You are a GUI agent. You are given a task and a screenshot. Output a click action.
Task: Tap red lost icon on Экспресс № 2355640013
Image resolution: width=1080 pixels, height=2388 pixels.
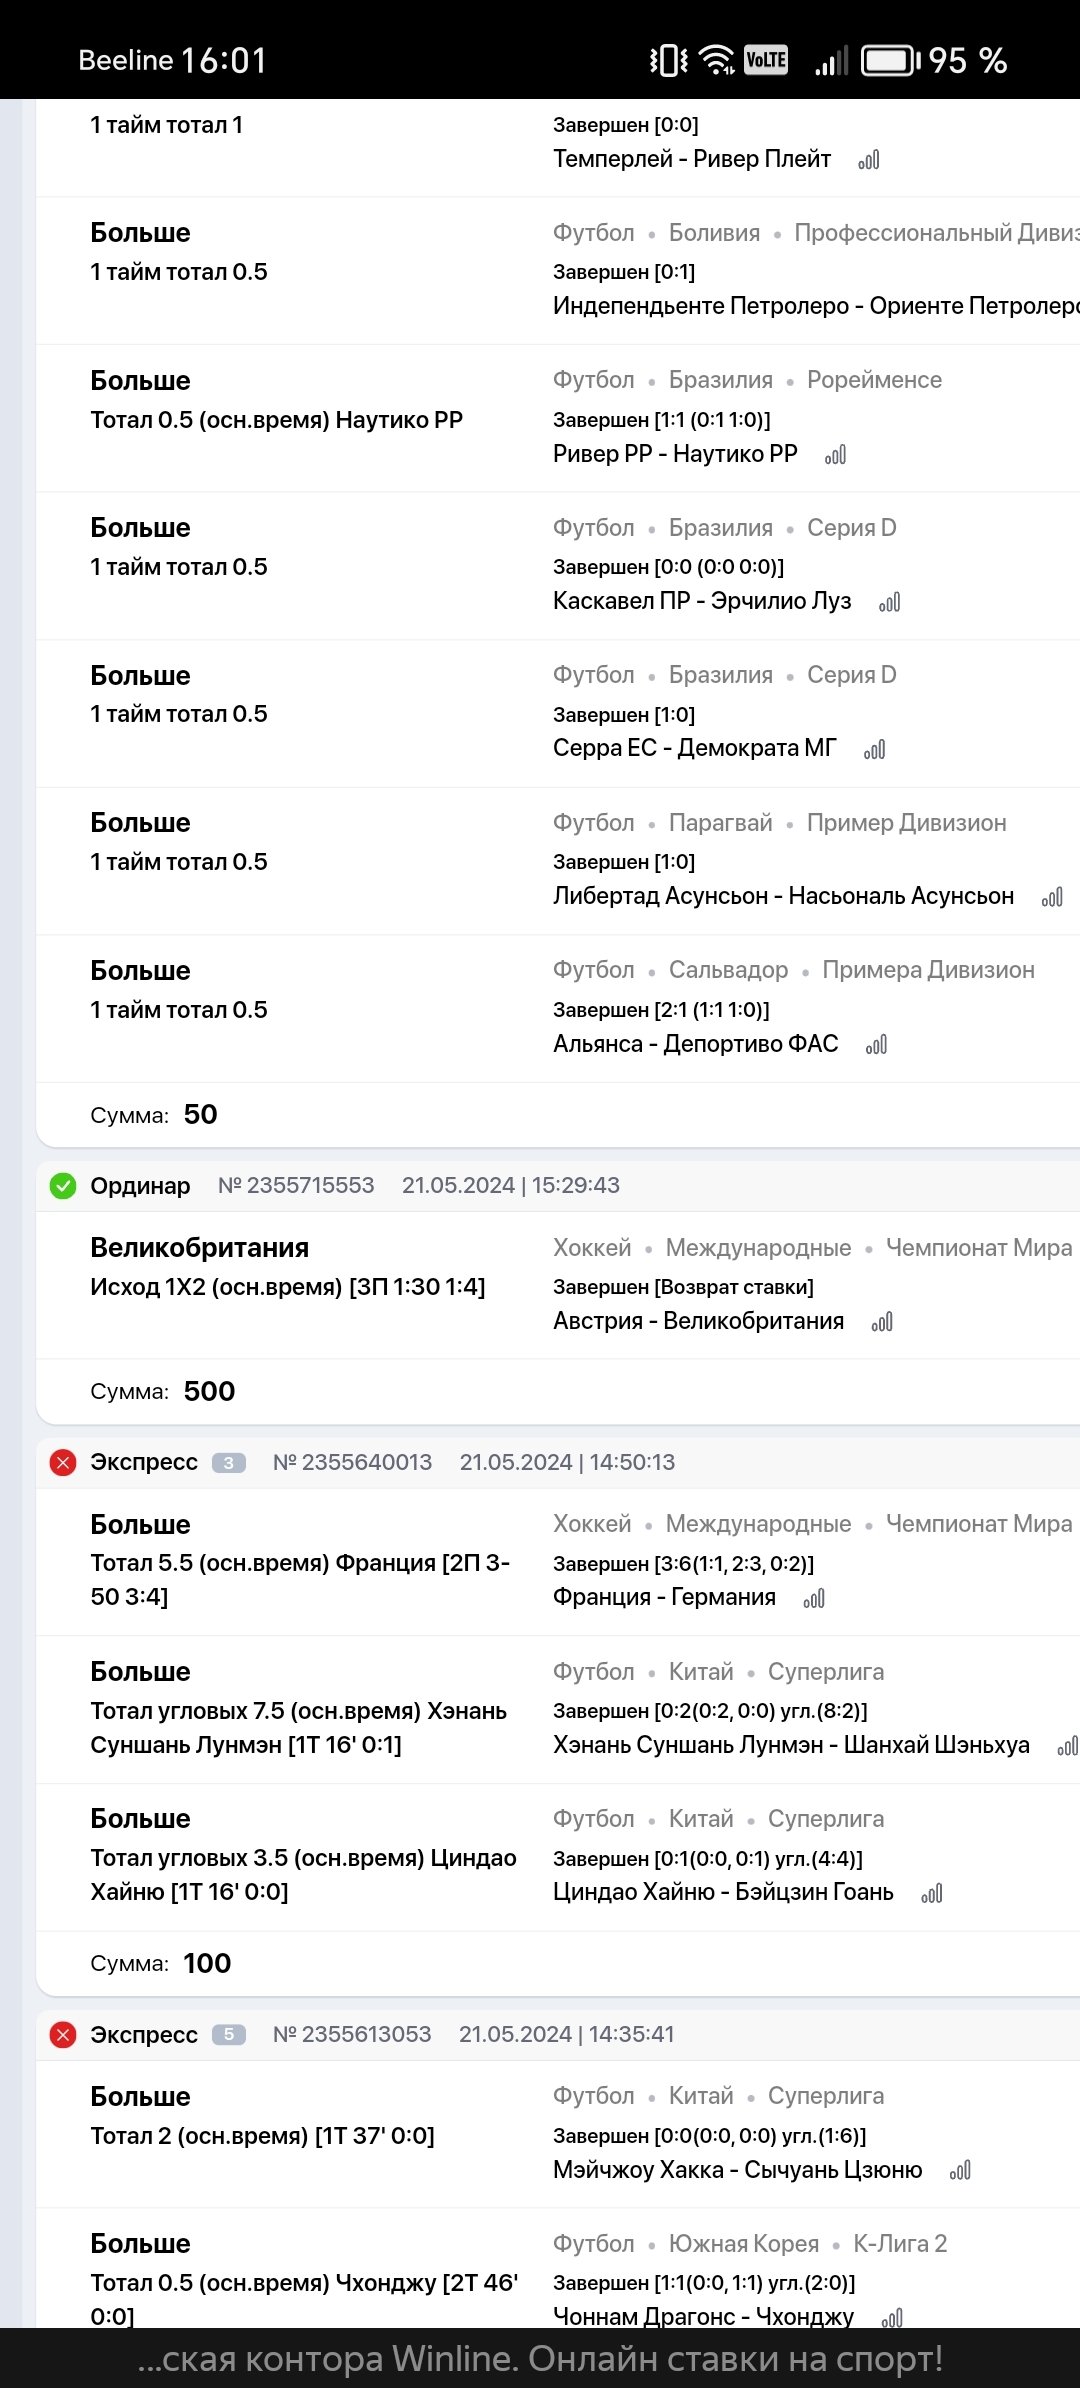coord(63,1463)
